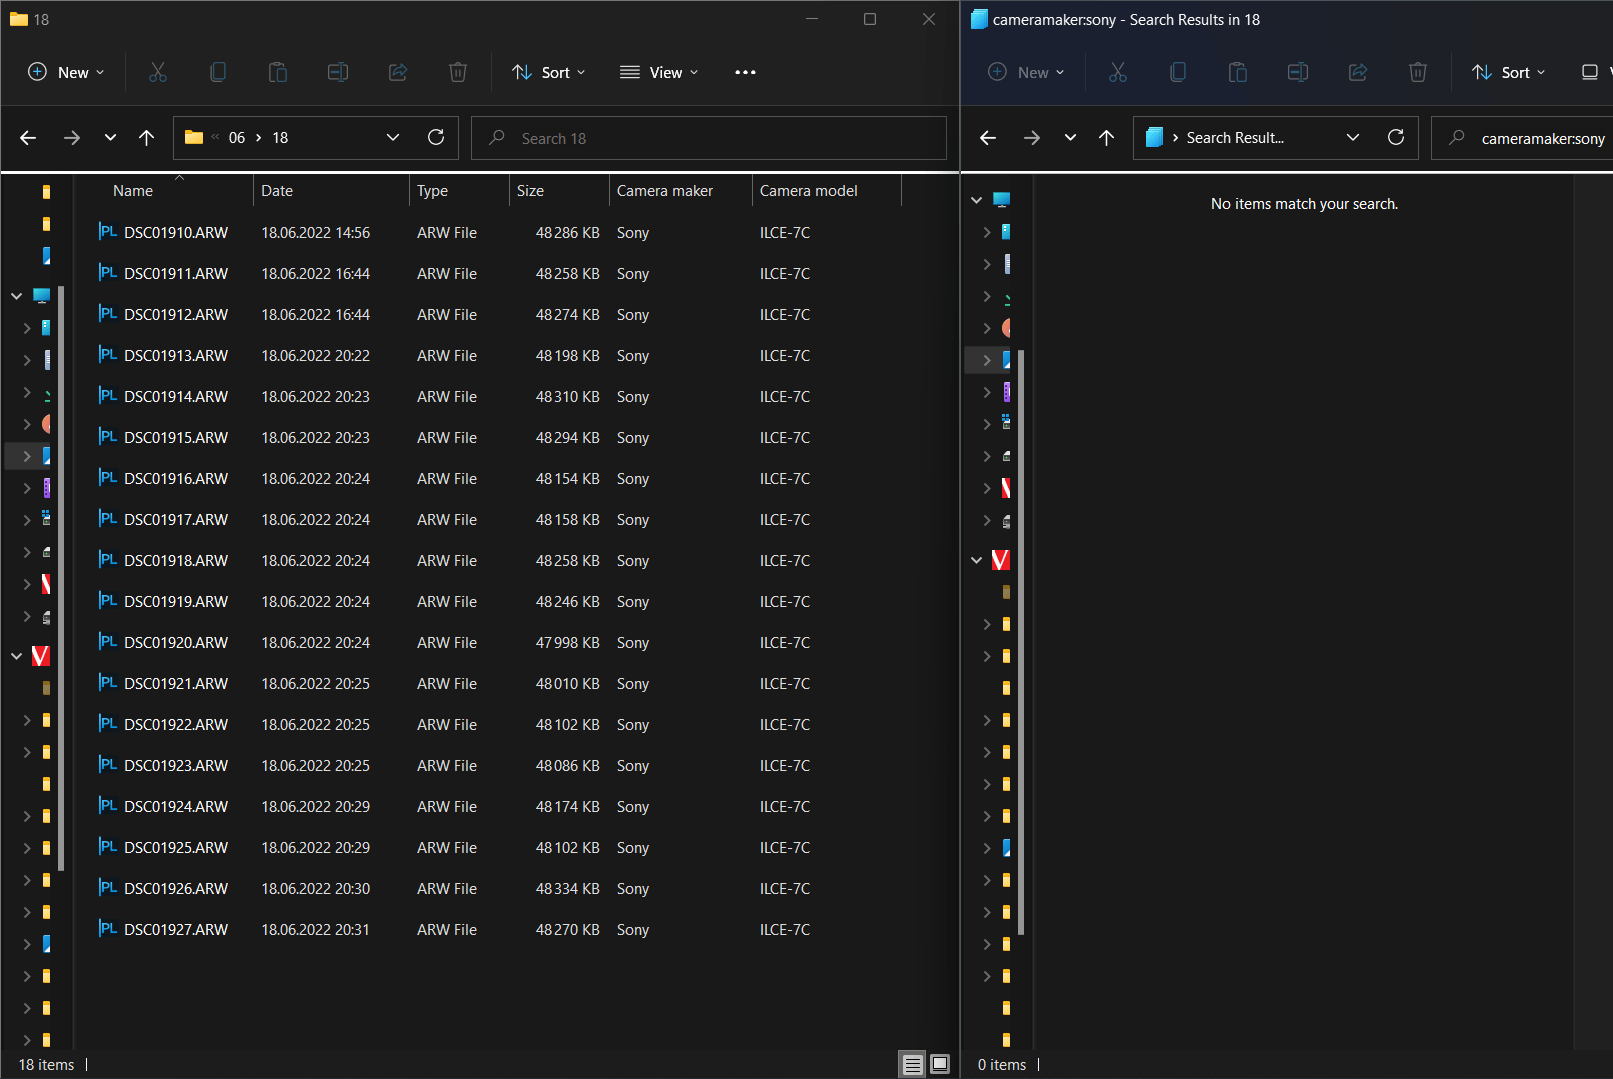
Task: Open the Sort dropdown in left pane
Action: click(548, 71)
